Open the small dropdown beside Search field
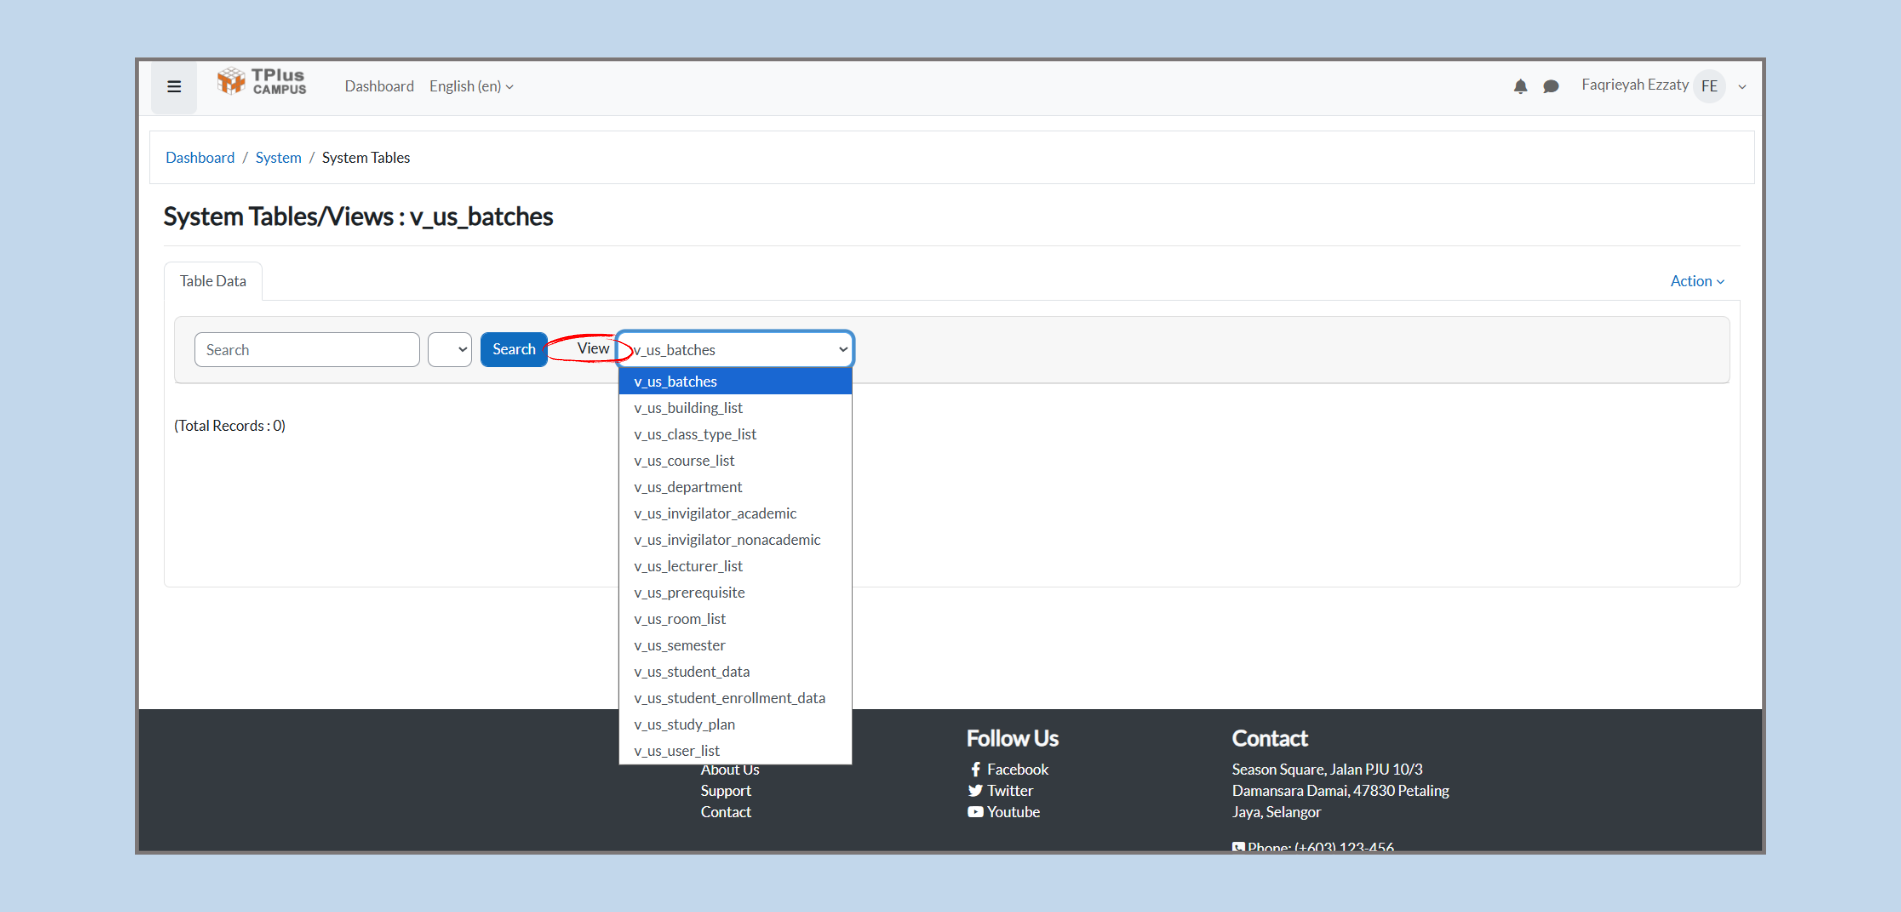 click(450, 350)
